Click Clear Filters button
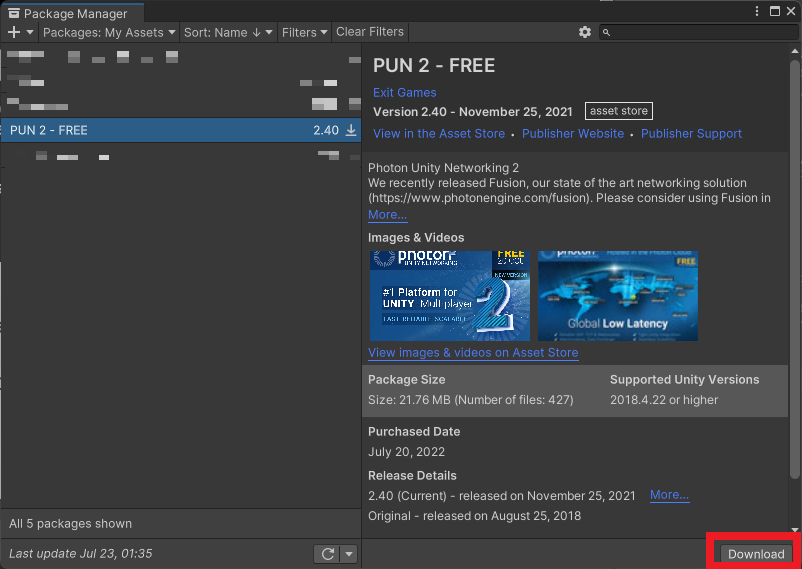 point(370,32)
